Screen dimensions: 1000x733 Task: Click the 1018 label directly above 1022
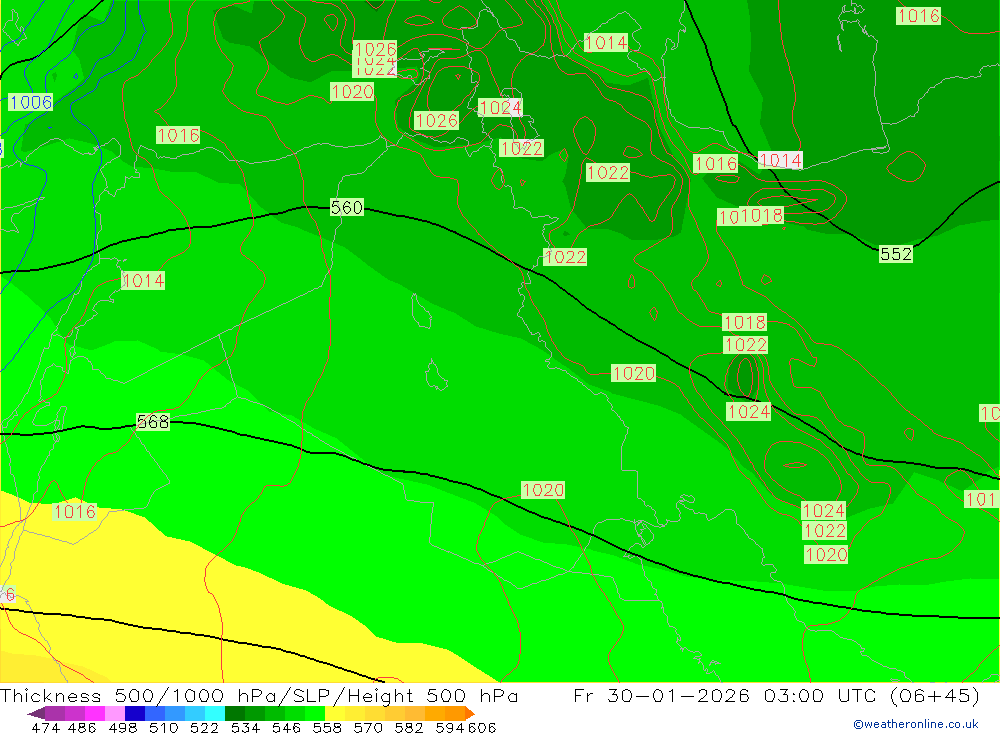(744, 322)
